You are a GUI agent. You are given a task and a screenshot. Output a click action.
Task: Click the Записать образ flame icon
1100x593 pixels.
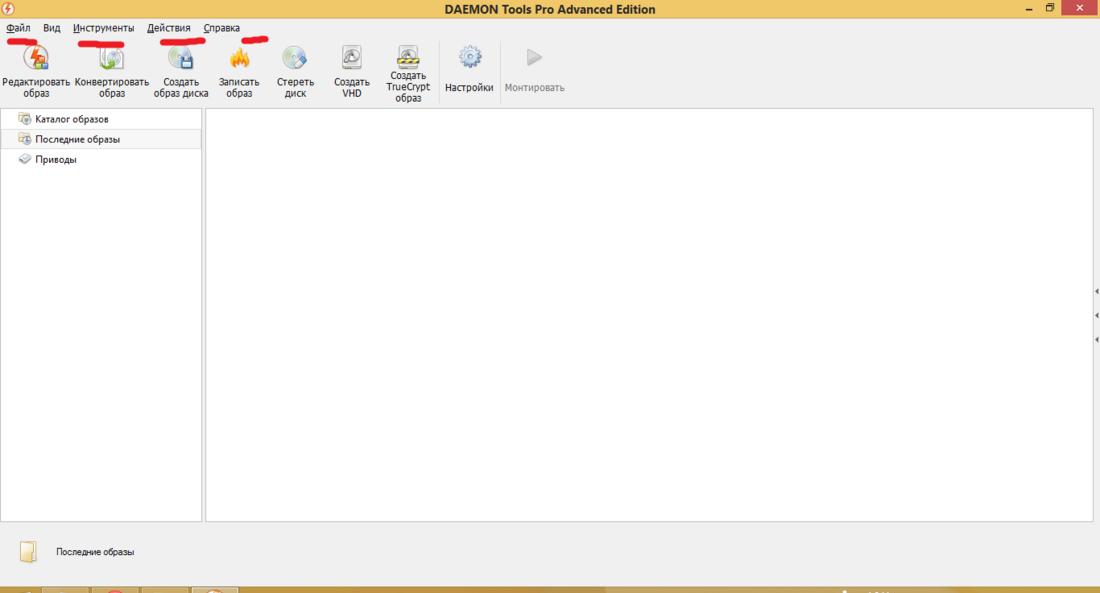pyautogui.click(x=239, y=59)
